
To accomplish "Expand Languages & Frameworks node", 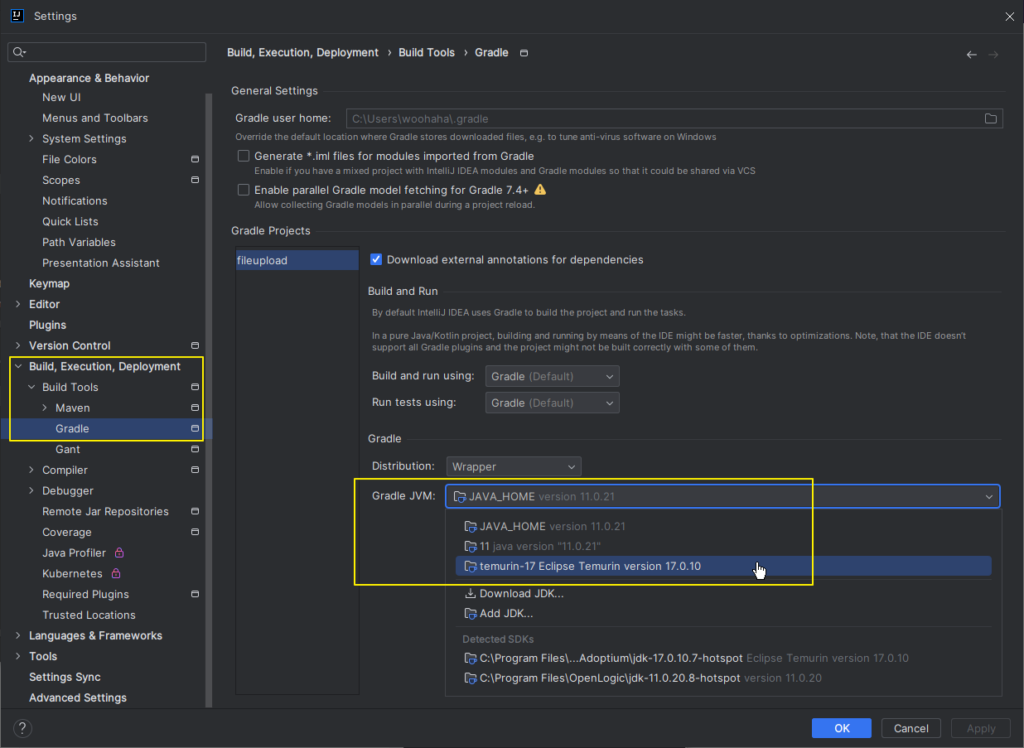I will (18, 635).
